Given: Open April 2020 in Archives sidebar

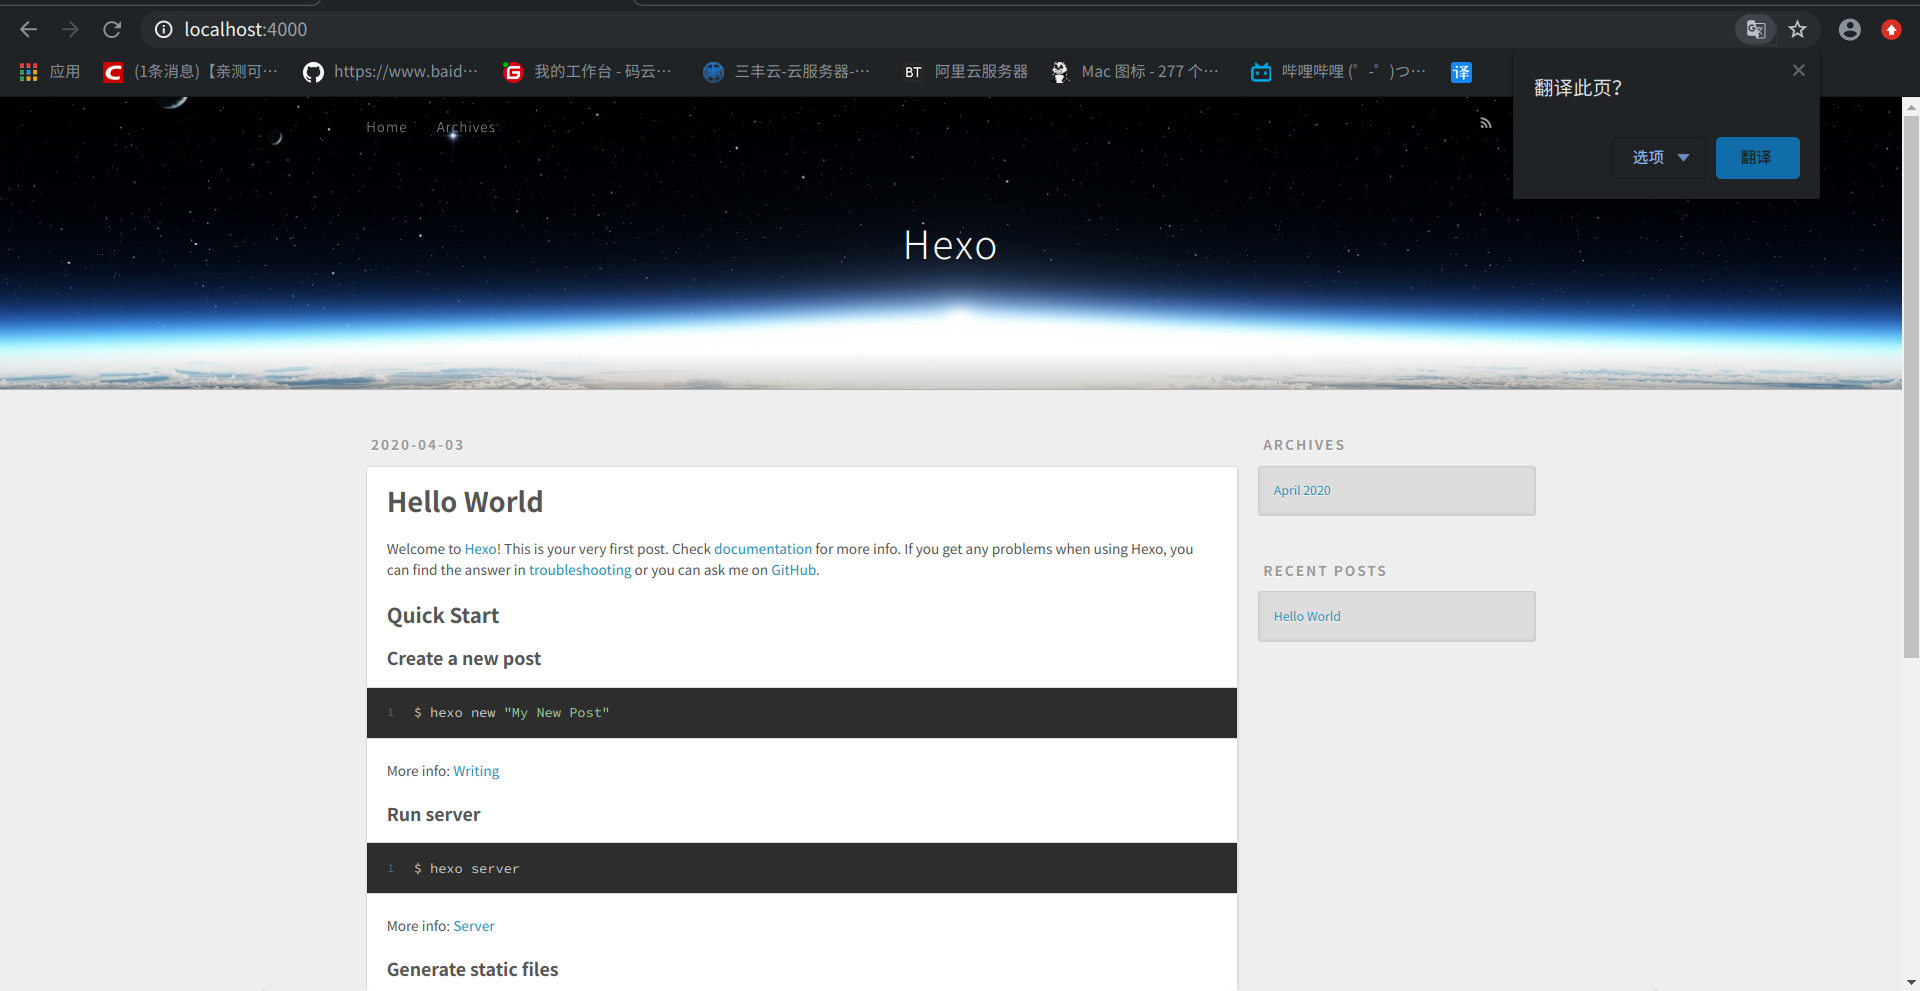Looking at the screenshot, I should tap(1302, 490).
